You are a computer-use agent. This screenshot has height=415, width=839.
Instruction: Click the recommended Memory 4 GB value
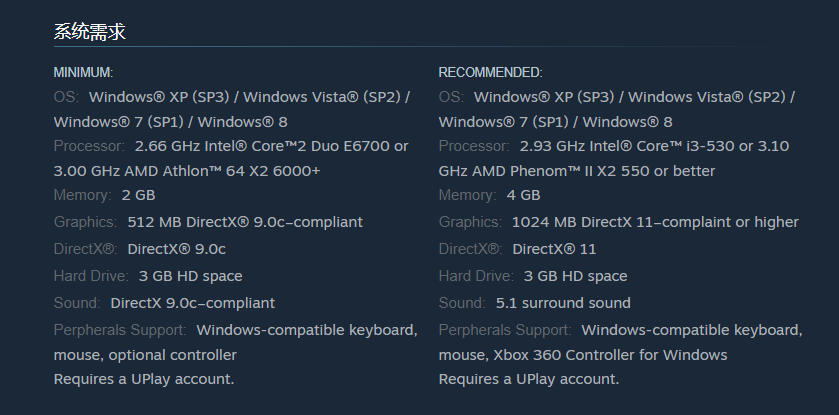pos(523,195)
